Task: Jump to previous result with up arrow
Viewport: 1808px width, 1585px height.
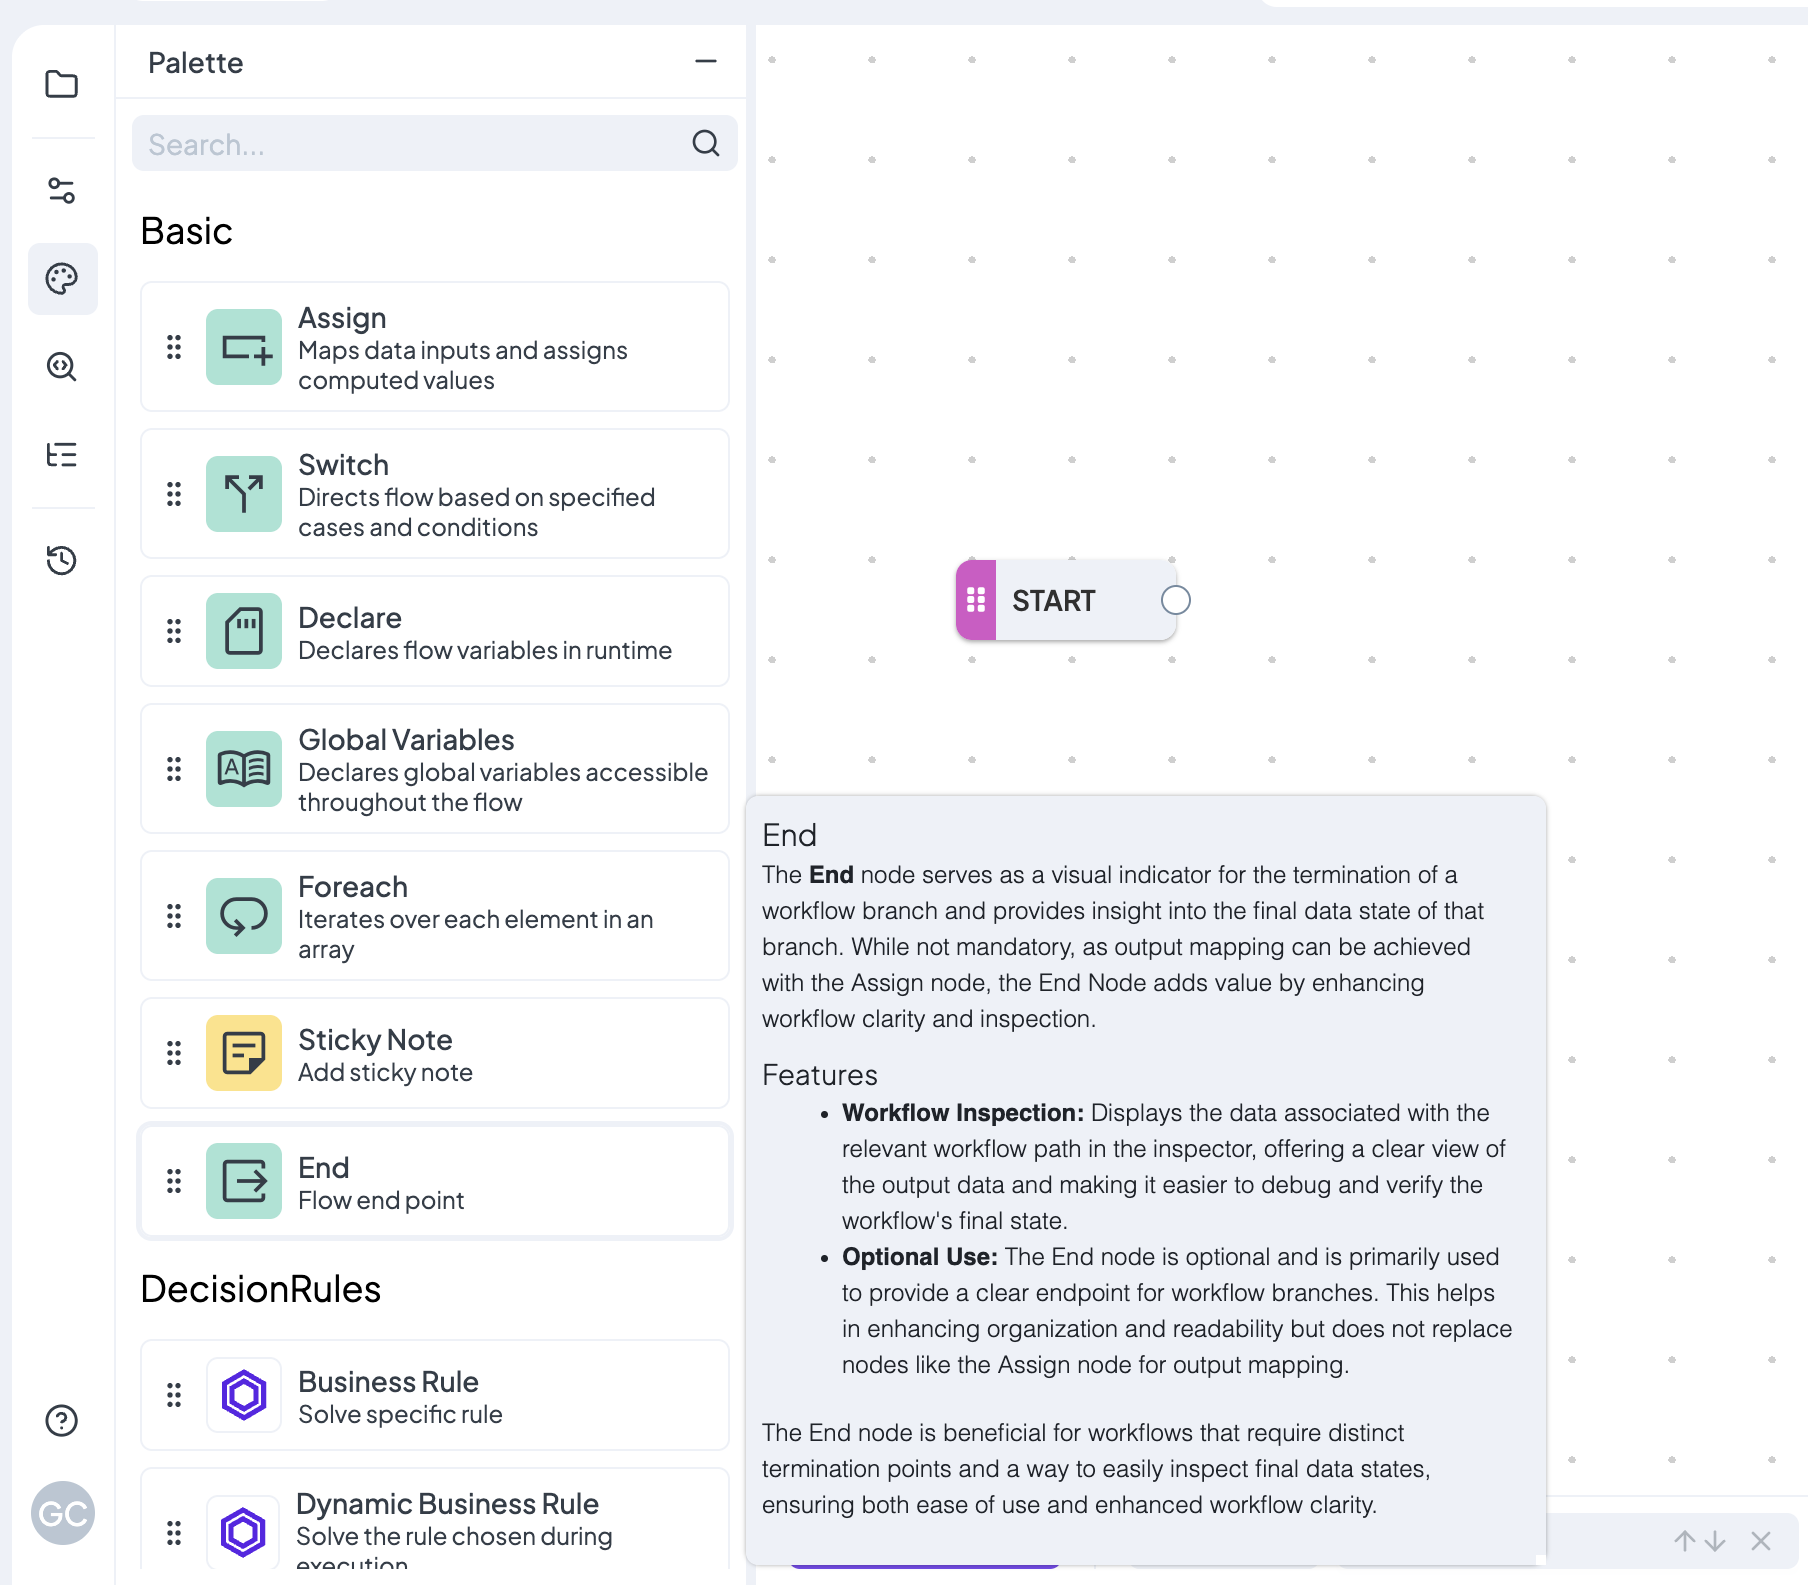Action: coord(1685,1541)
